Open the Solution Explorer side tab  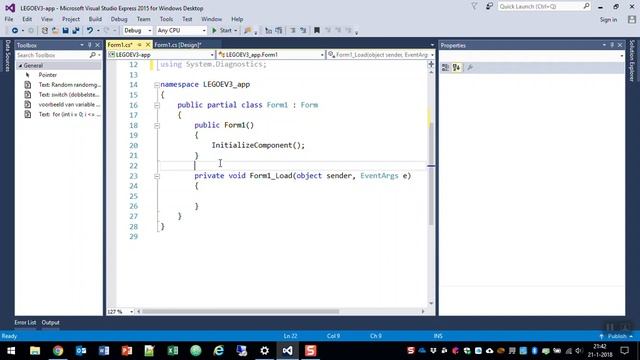[x=632, y=60]
